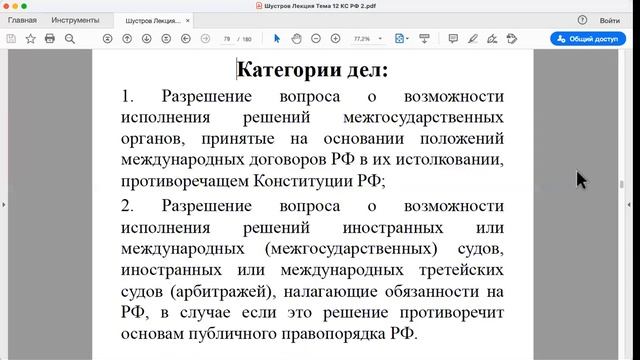Click the Войти sign-in link
The image size is (640, 360).
610,20
